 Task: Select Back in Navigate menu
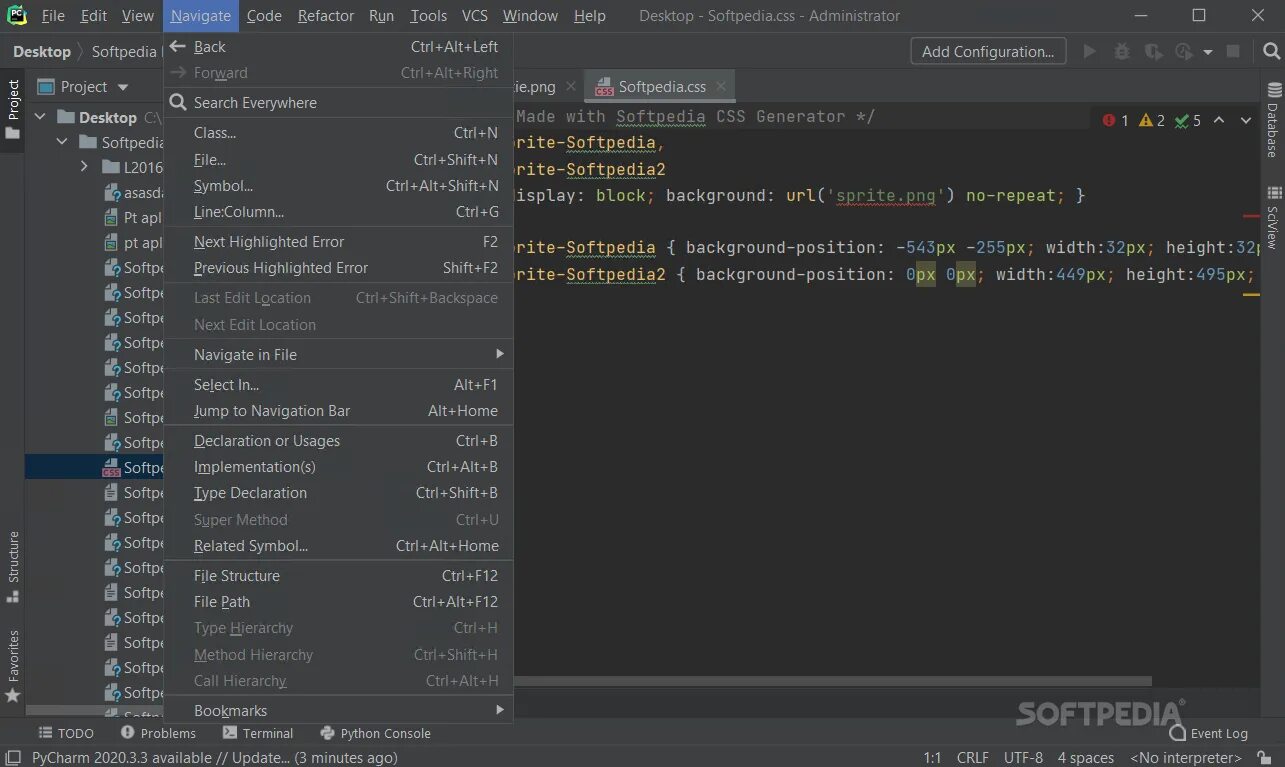point(338,46)
